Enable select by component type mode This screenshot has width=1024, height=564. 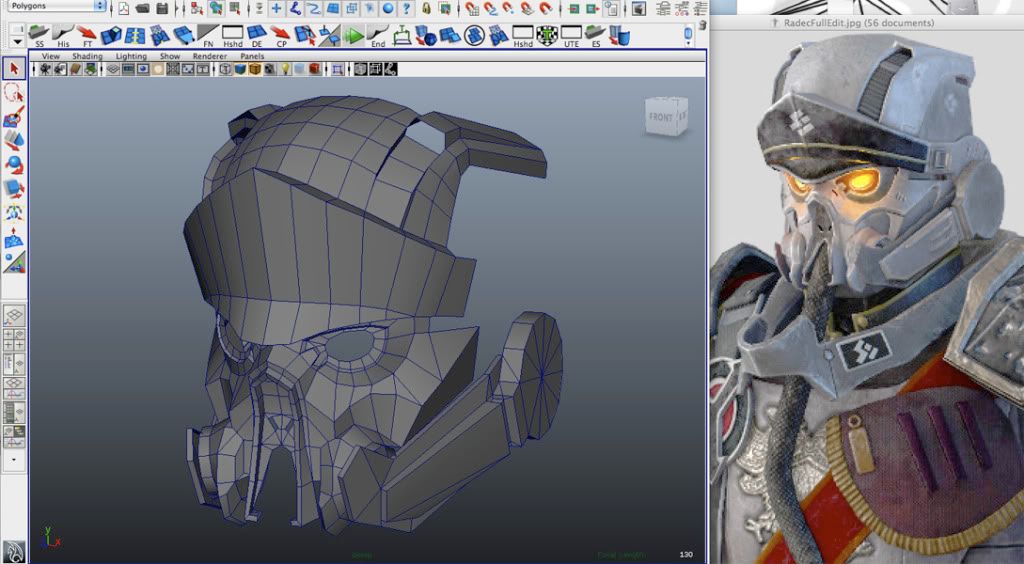(234, 8)
